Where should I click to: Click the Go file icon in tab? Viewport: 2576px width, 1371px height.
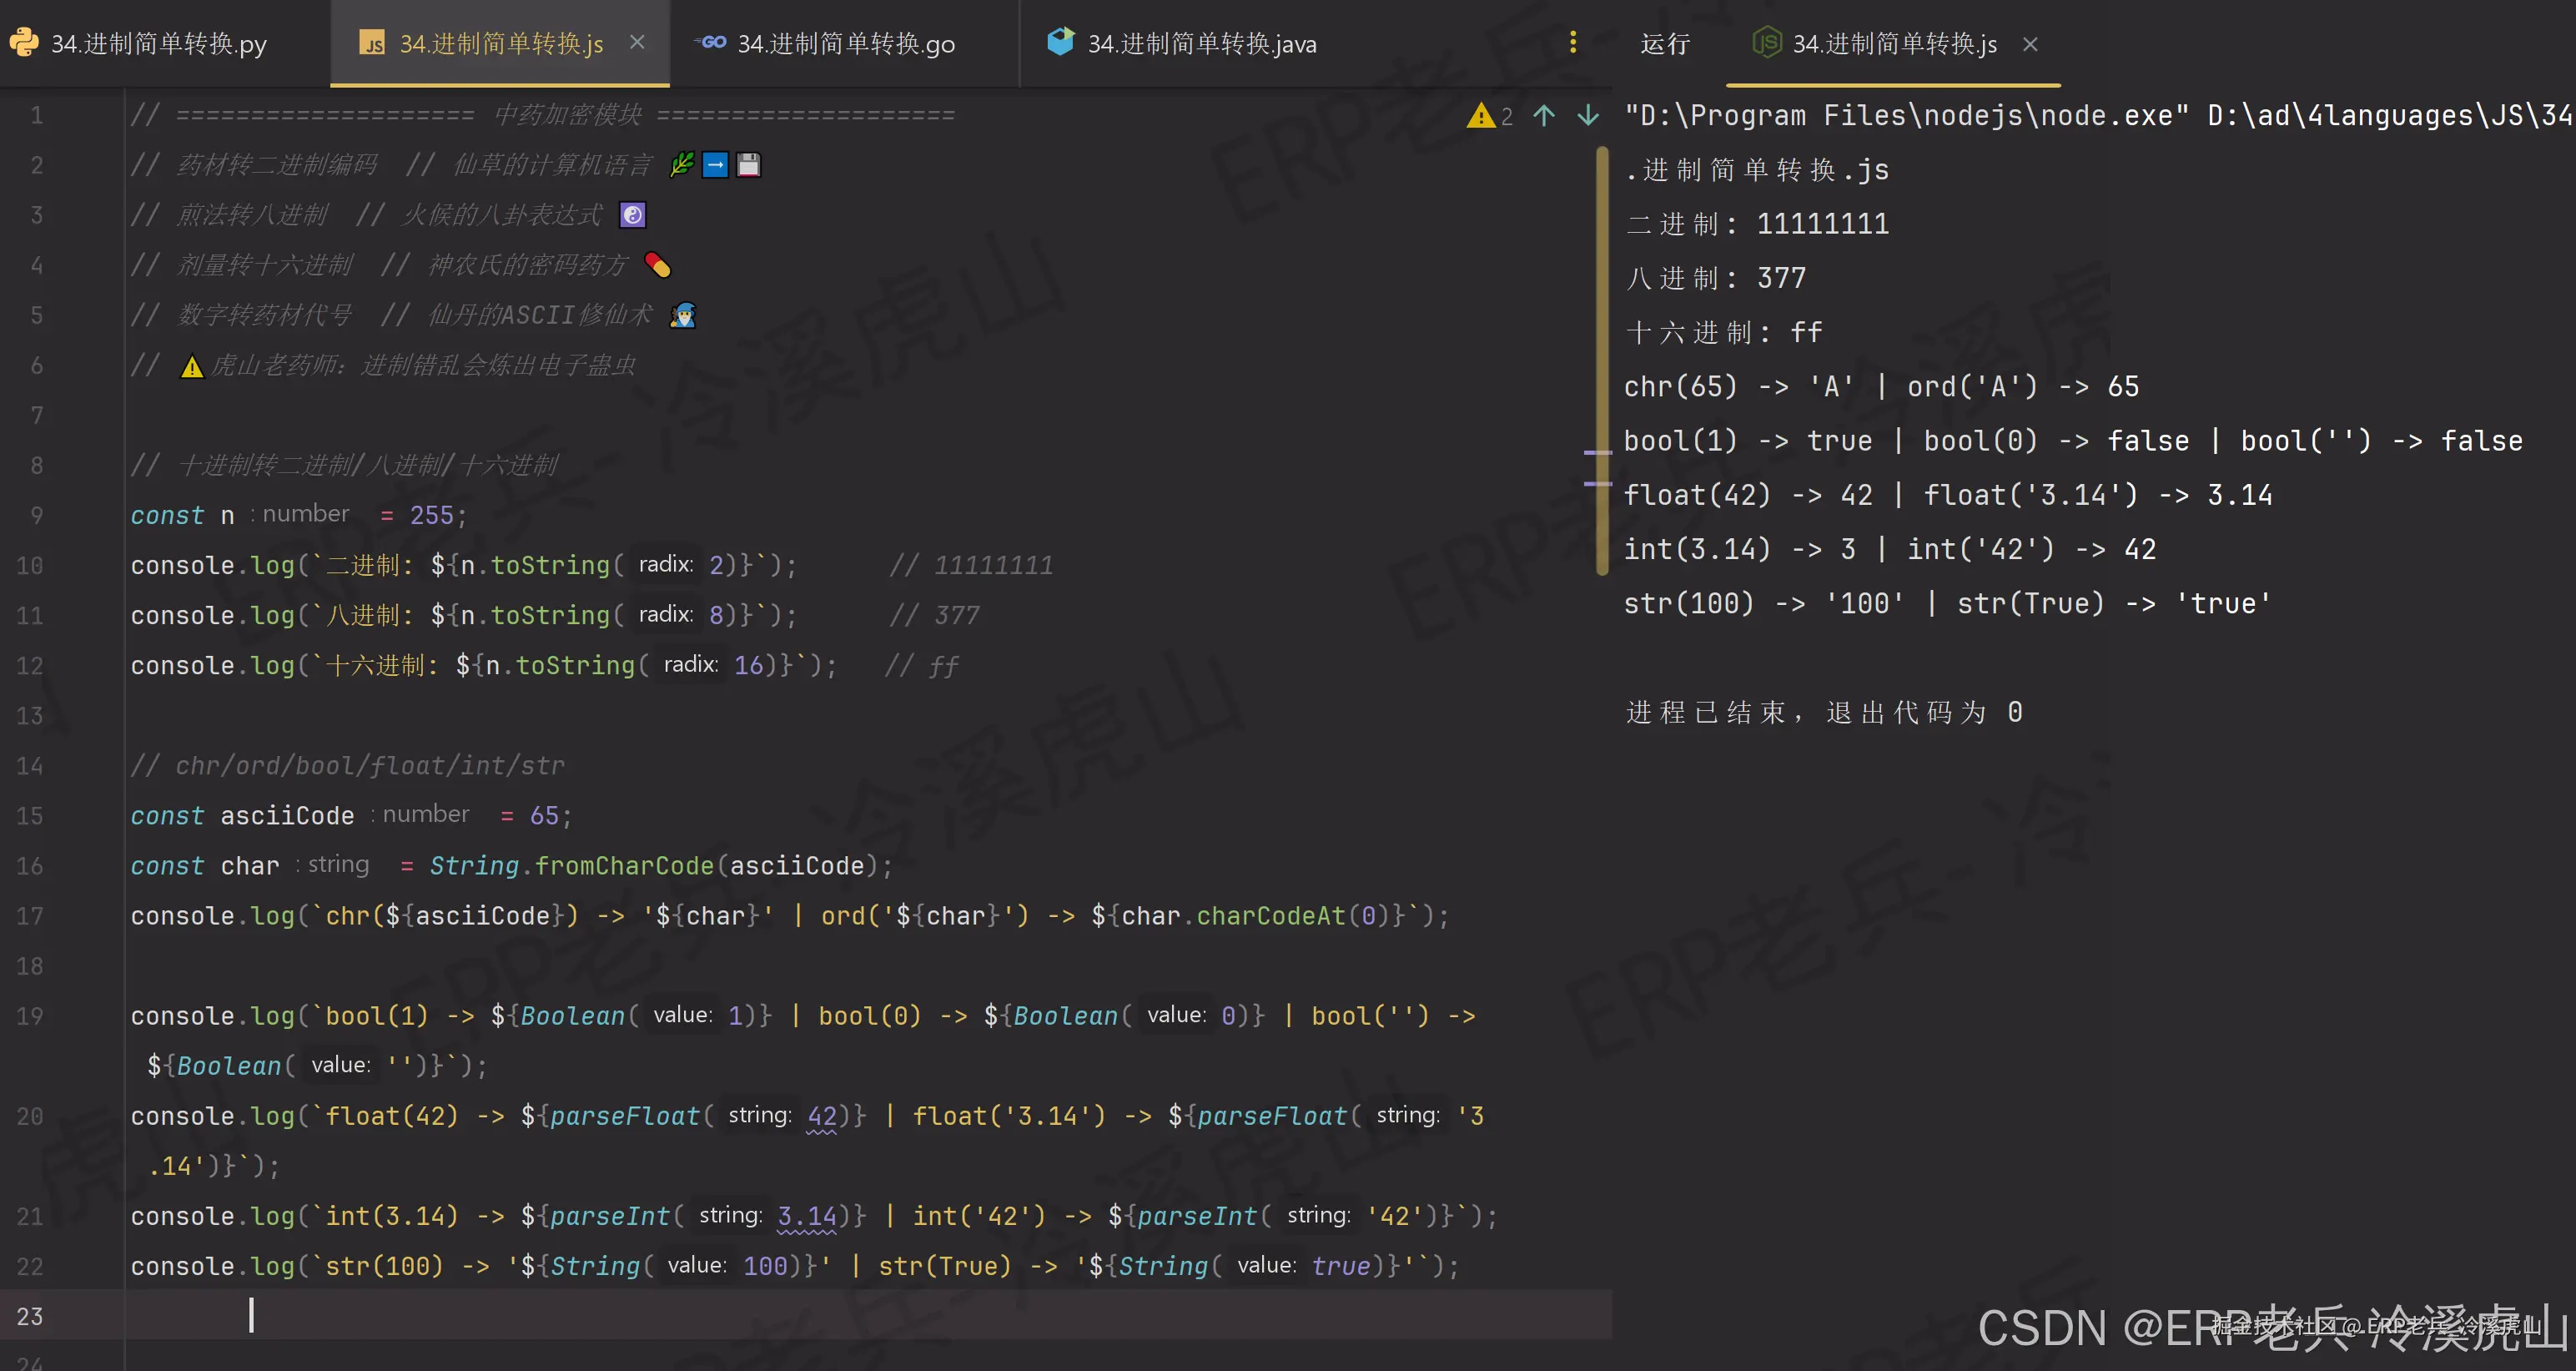[711, 42]
